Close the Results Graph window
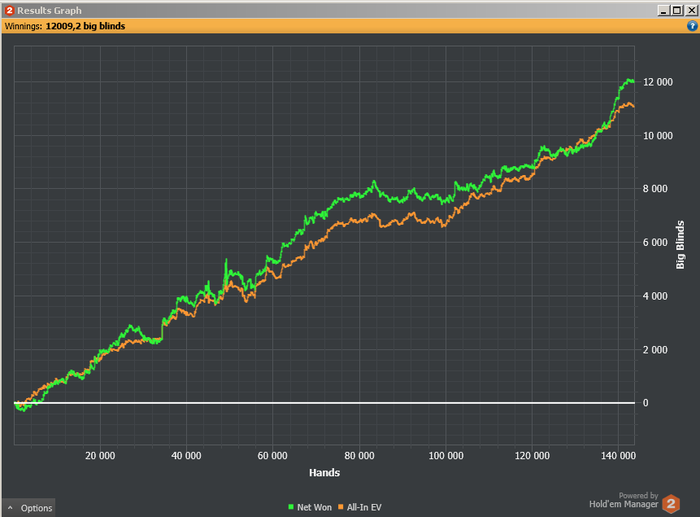Viewport: 700px width, 517px height. (x=691, y=10)
